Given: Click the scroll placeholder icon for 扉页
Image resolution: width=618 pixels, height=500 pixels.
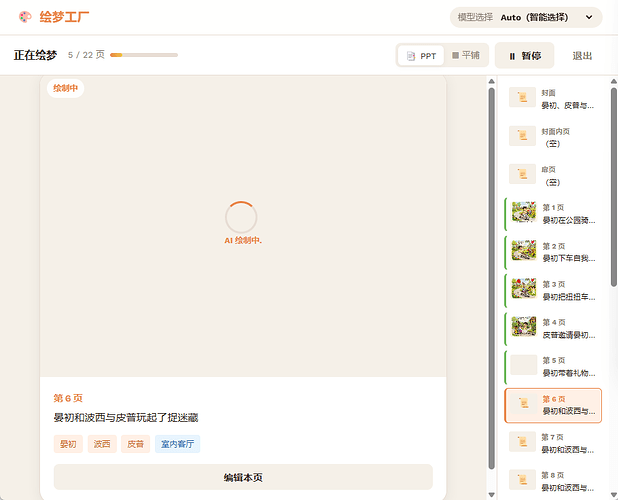Looking at the screenshot, I should [x=522, y=174].
